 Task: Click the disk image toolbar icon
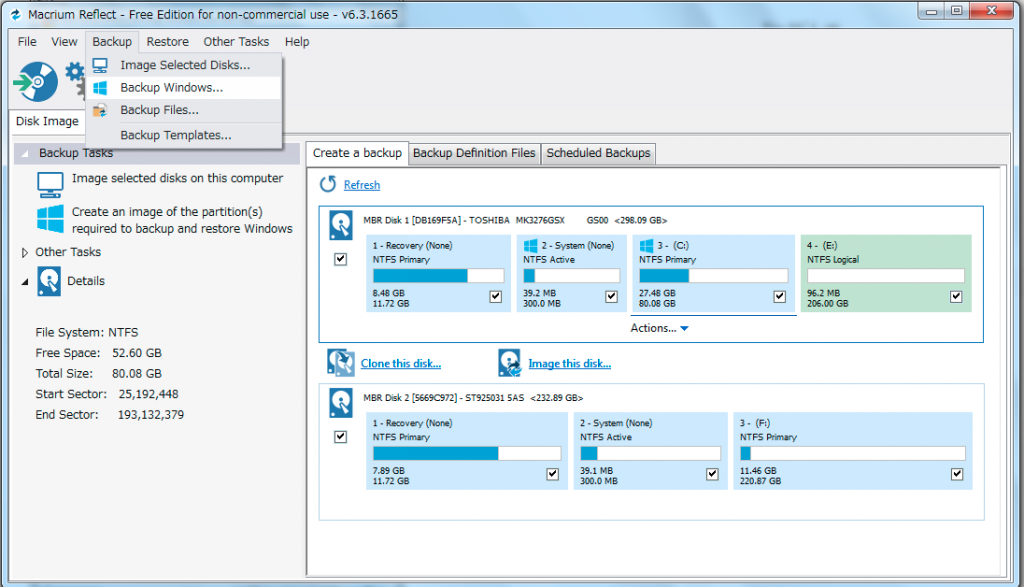tap(36, 82)
